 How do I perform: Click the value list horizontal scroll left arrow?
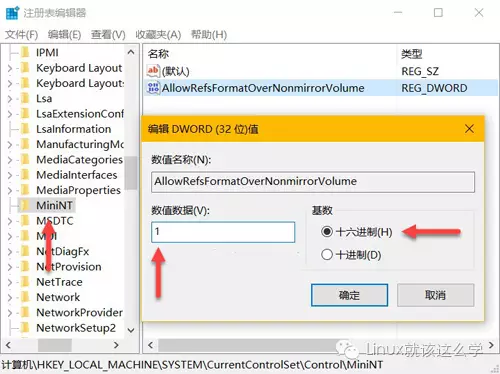coord(151,345)
